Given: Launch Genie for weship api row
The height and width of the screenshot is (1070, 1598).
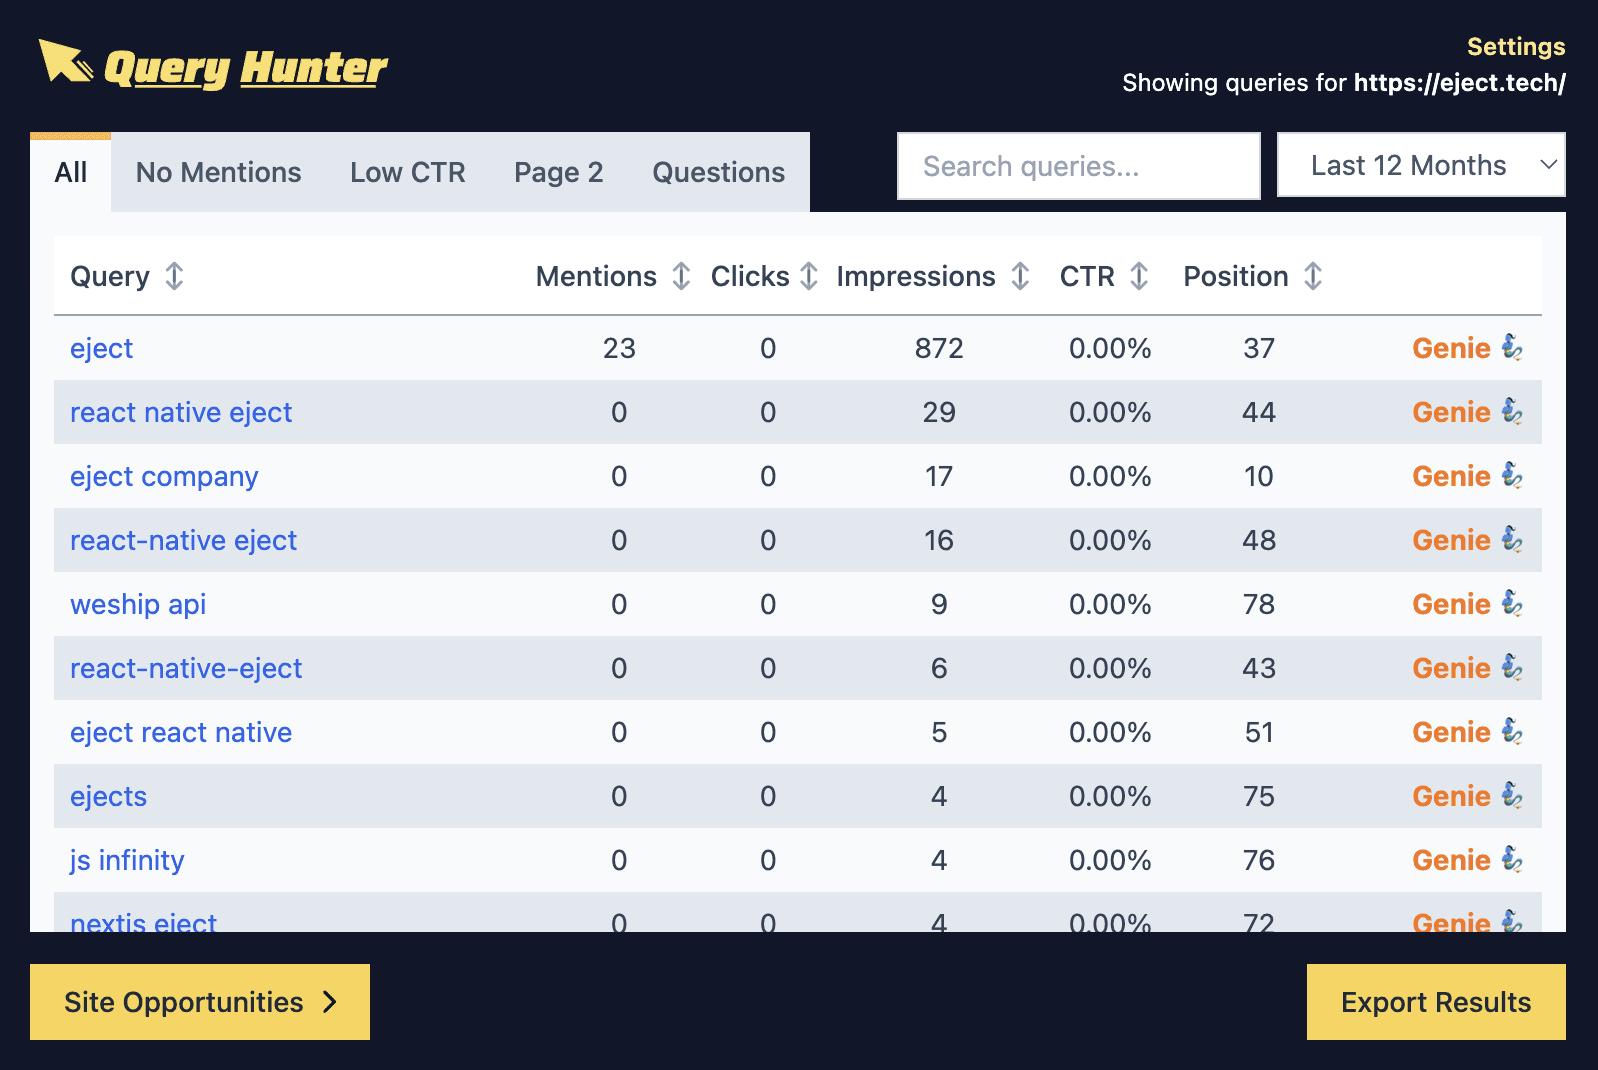Looking at the screenshot, I should 1466,604.
